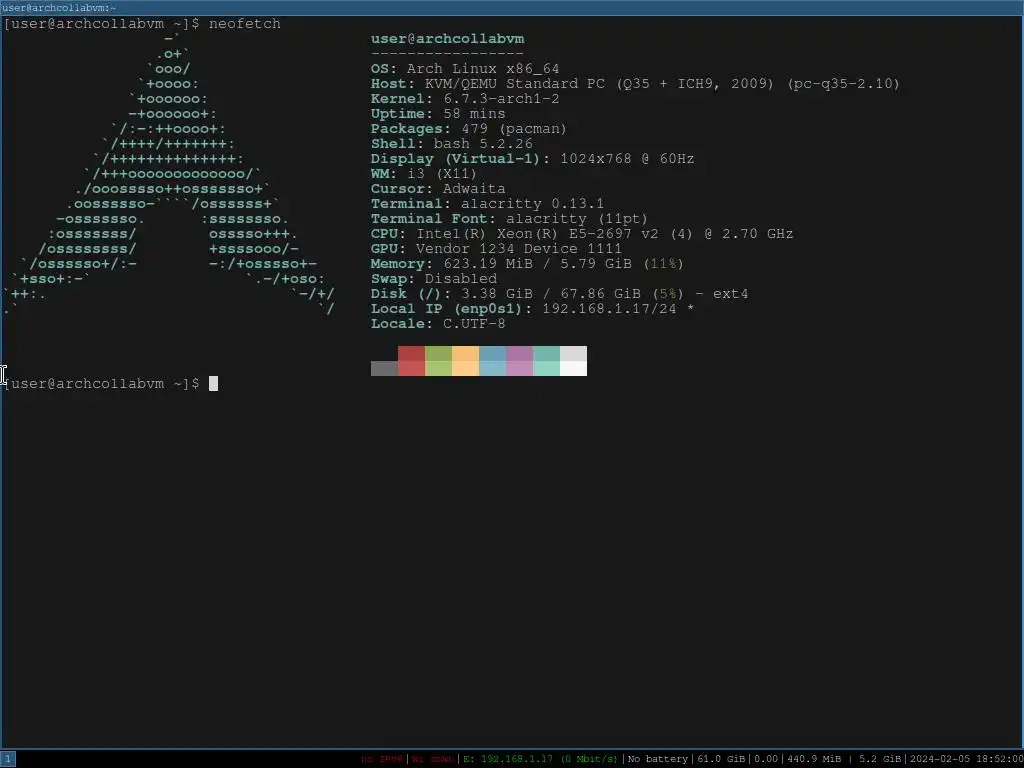
Task: Click the blue color block in palette
Action: tap(492, 361)
